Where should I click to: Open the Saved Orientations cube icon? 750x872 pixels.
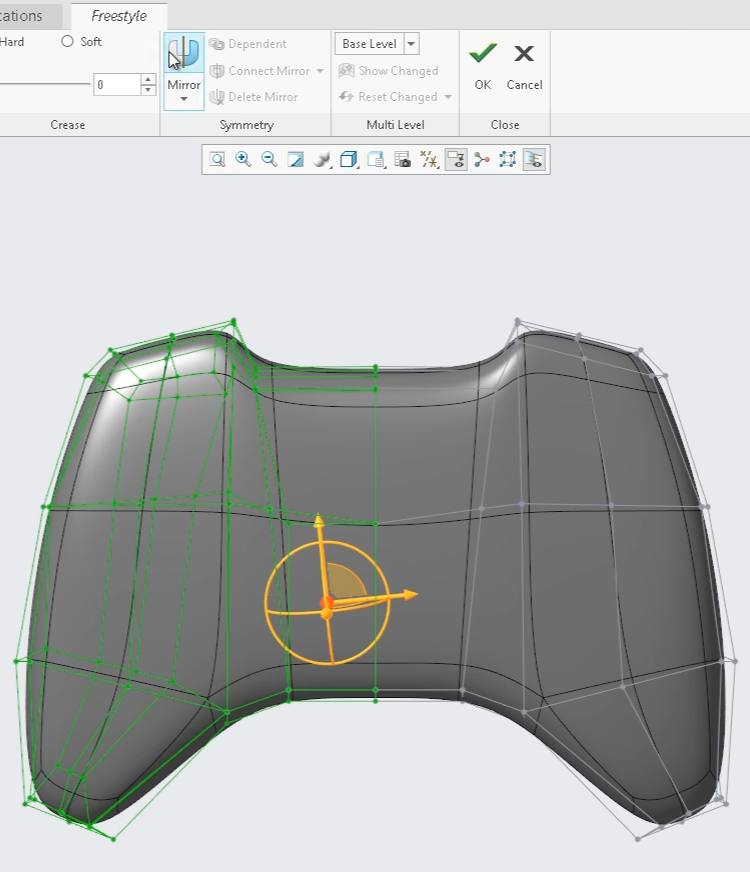click(x=349, y=160)
